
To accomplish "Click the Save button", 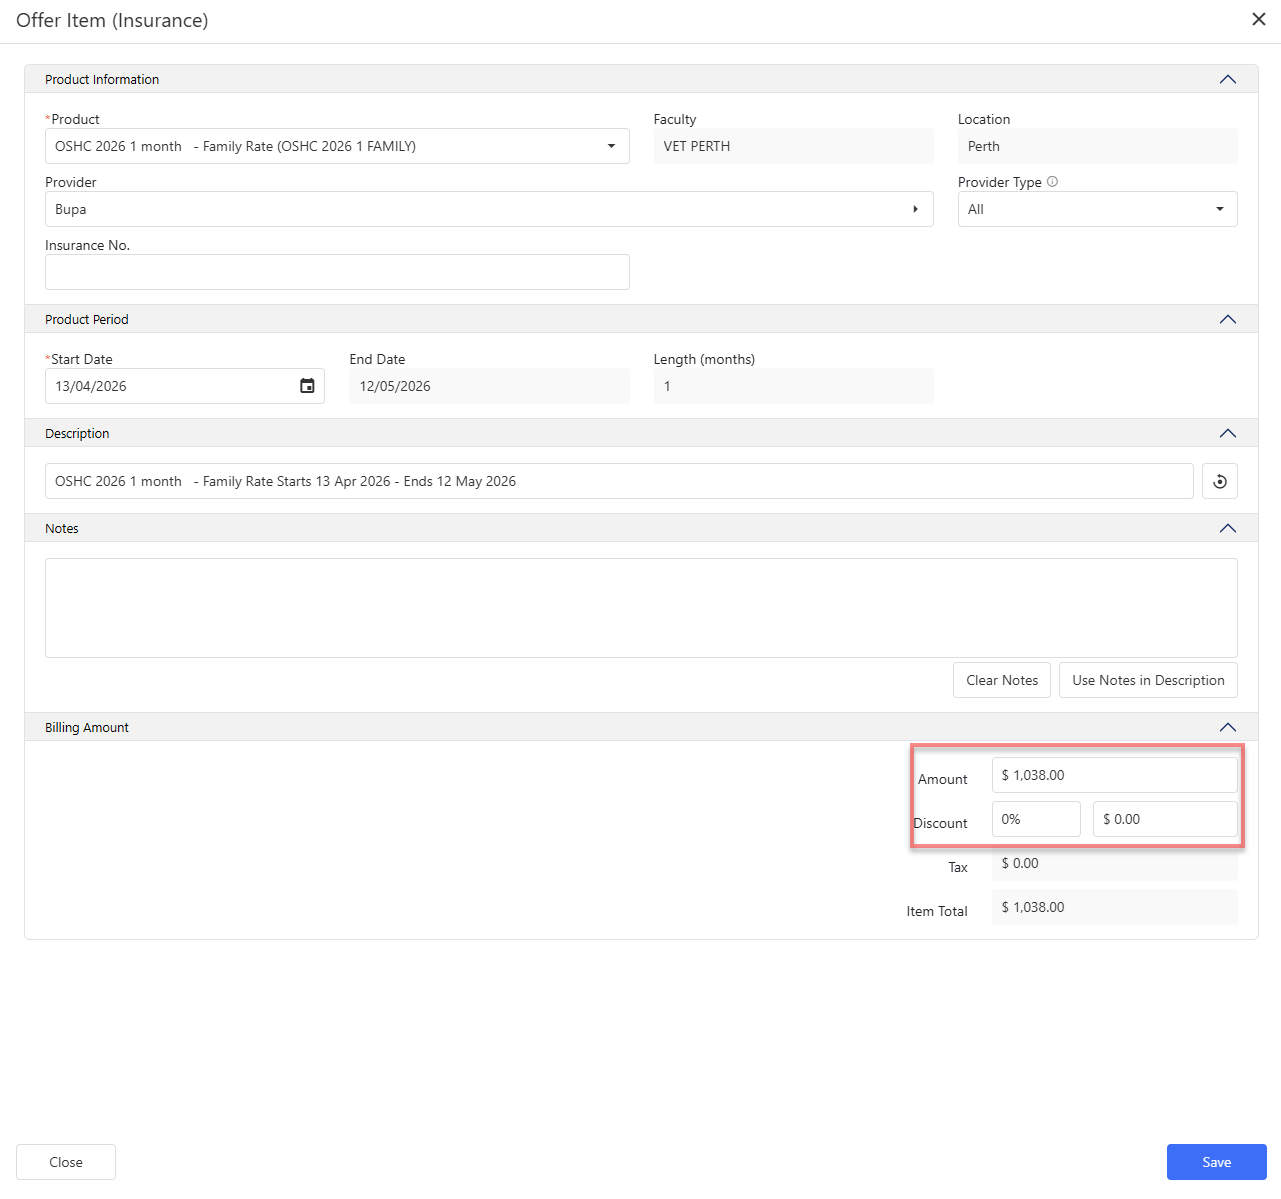I will click(1216, 1162).
